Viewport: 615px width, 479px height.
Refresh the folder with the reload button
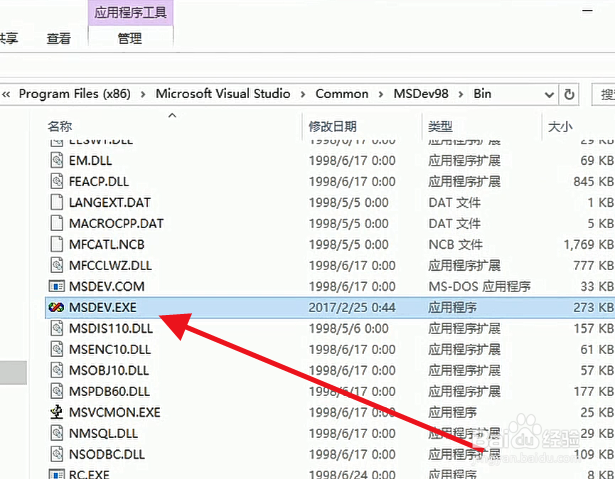[569, 94]
